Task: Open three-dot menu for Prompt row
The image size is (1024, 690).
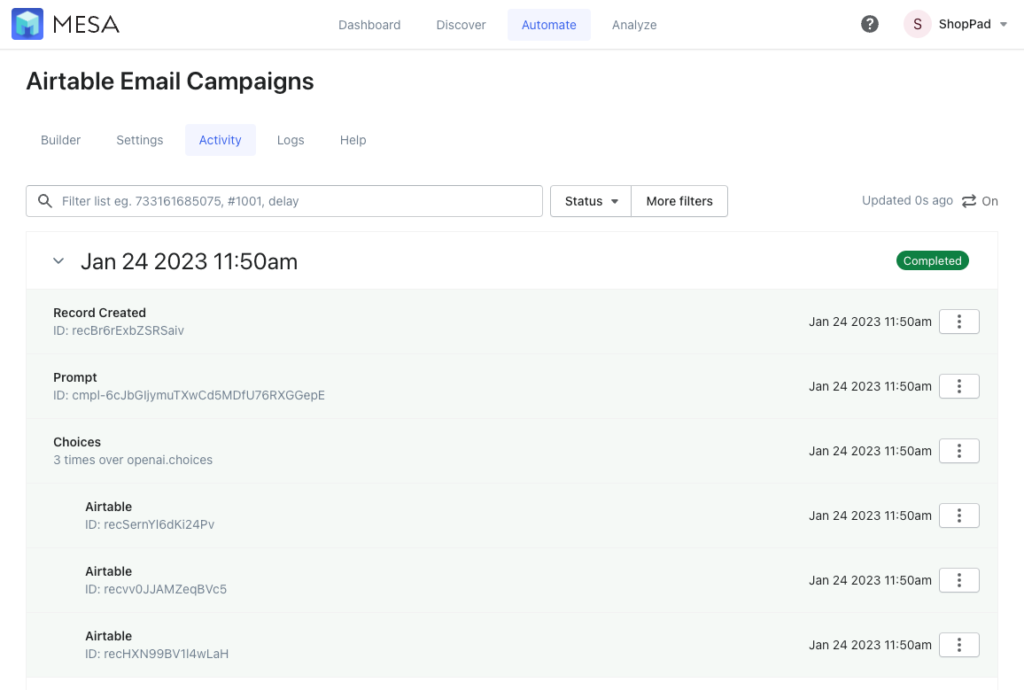Action: pyautogui.click(x=959, y=386)
